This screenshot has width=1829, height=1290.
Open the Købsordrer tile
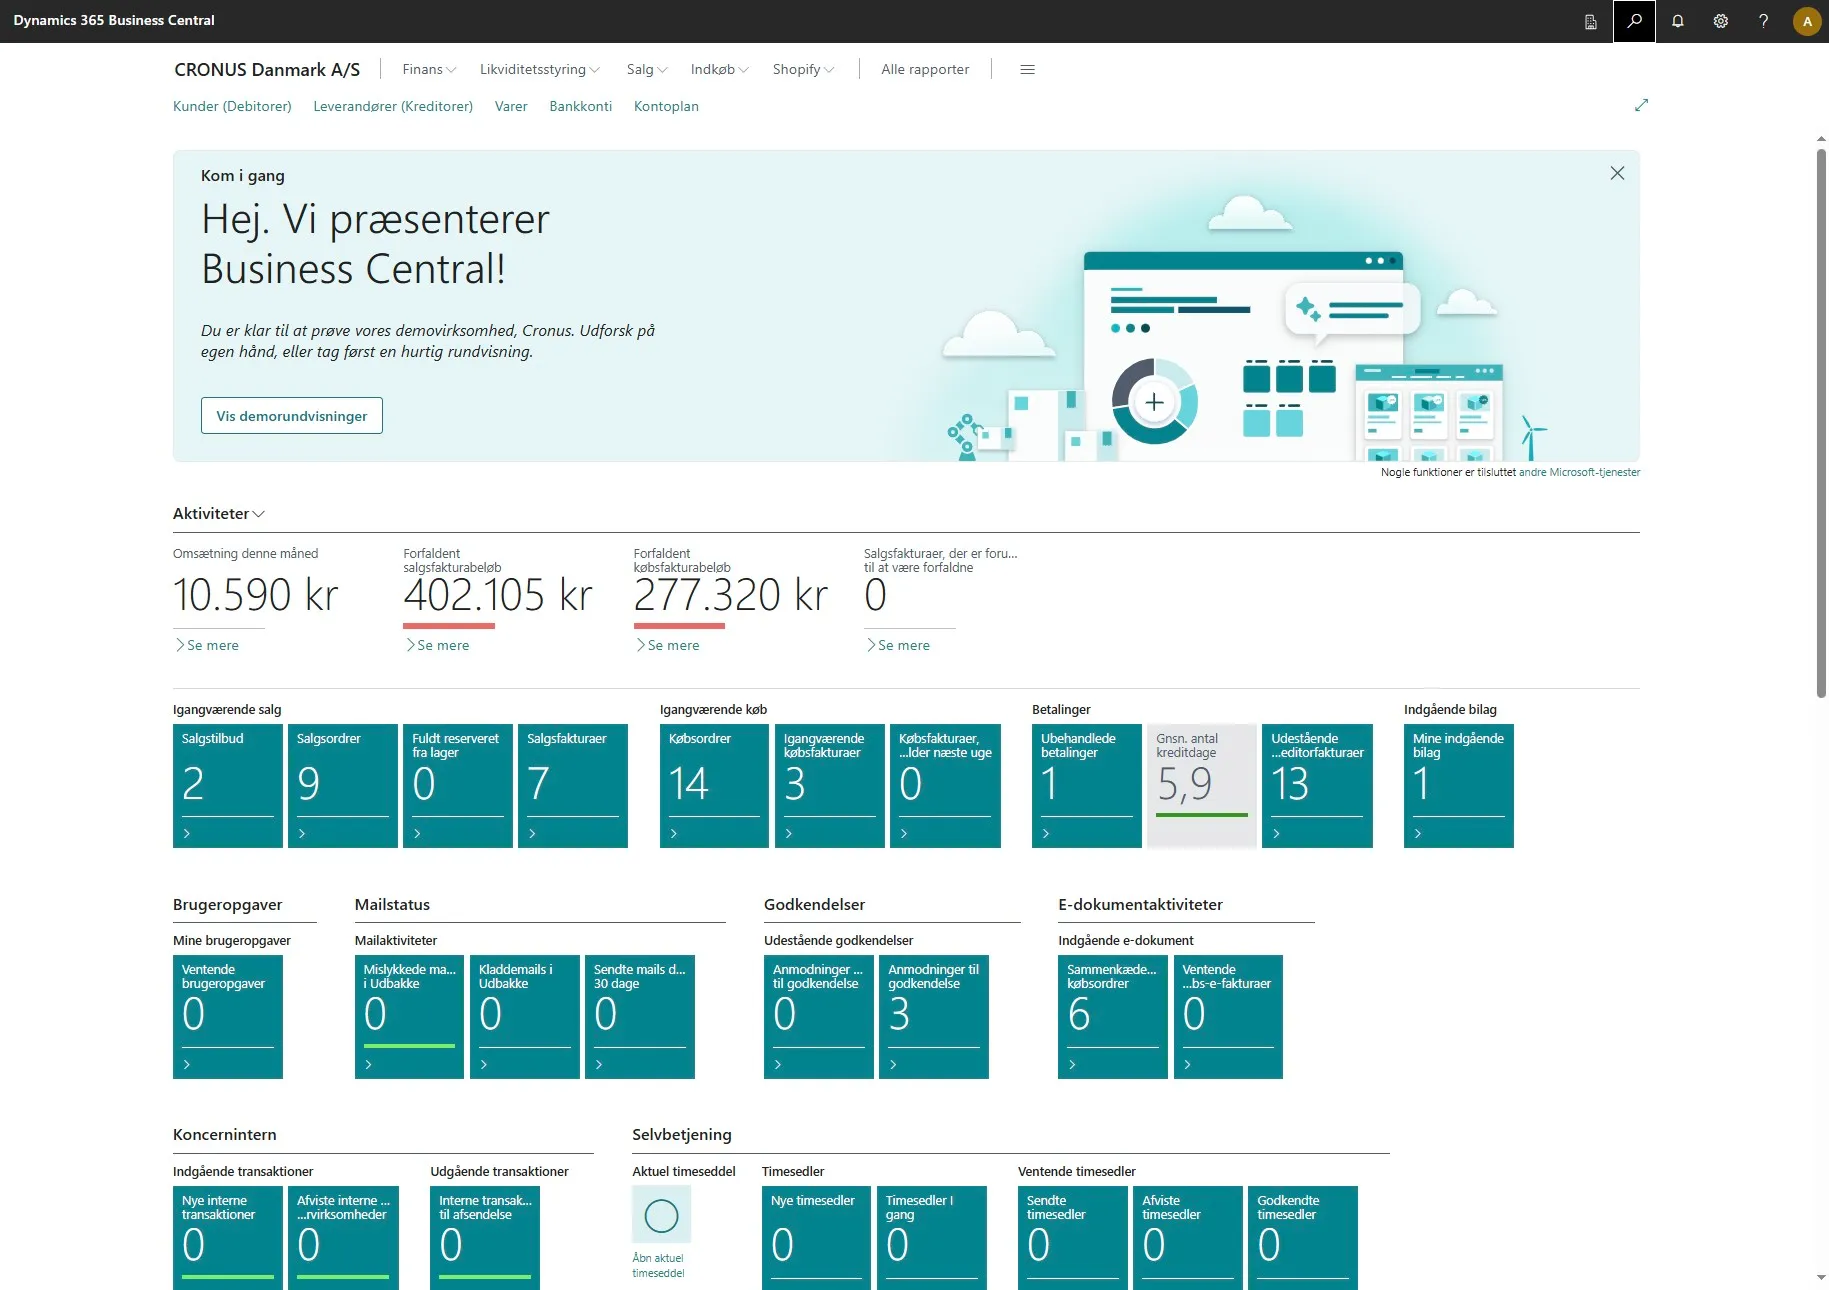coord(715,786)
